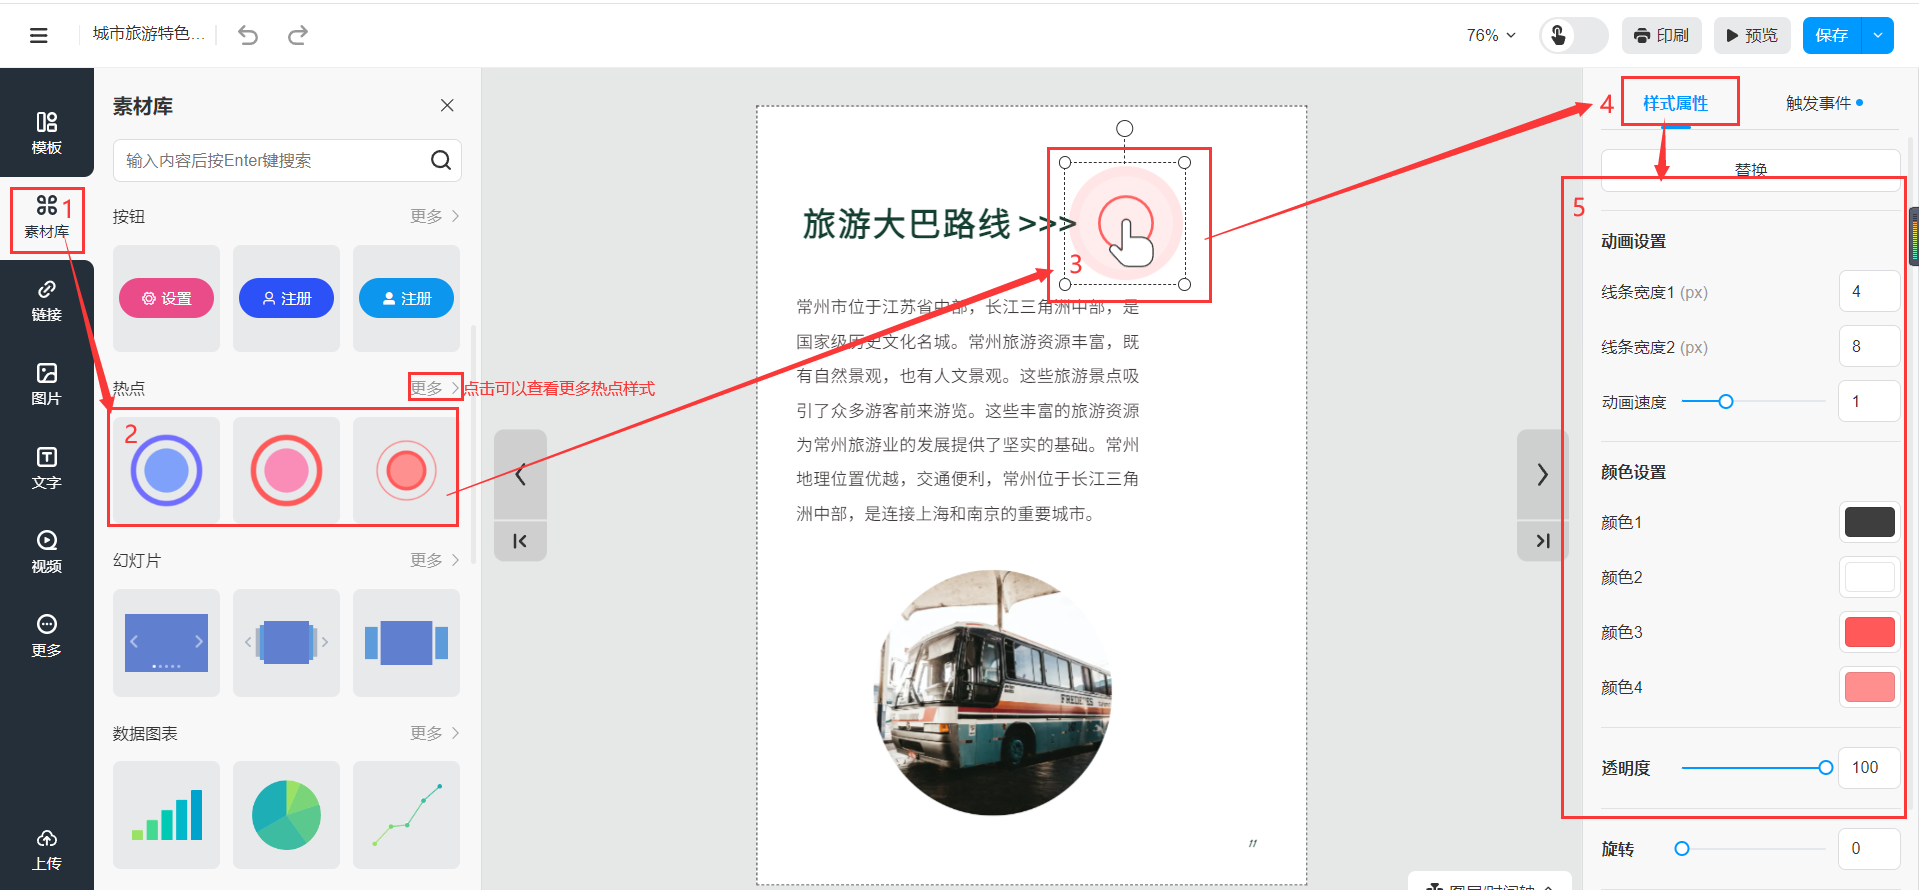The width and height of the screenshot is (1919, 890).
Task: Go to next page with right arrow
Action: (1542, 475)
